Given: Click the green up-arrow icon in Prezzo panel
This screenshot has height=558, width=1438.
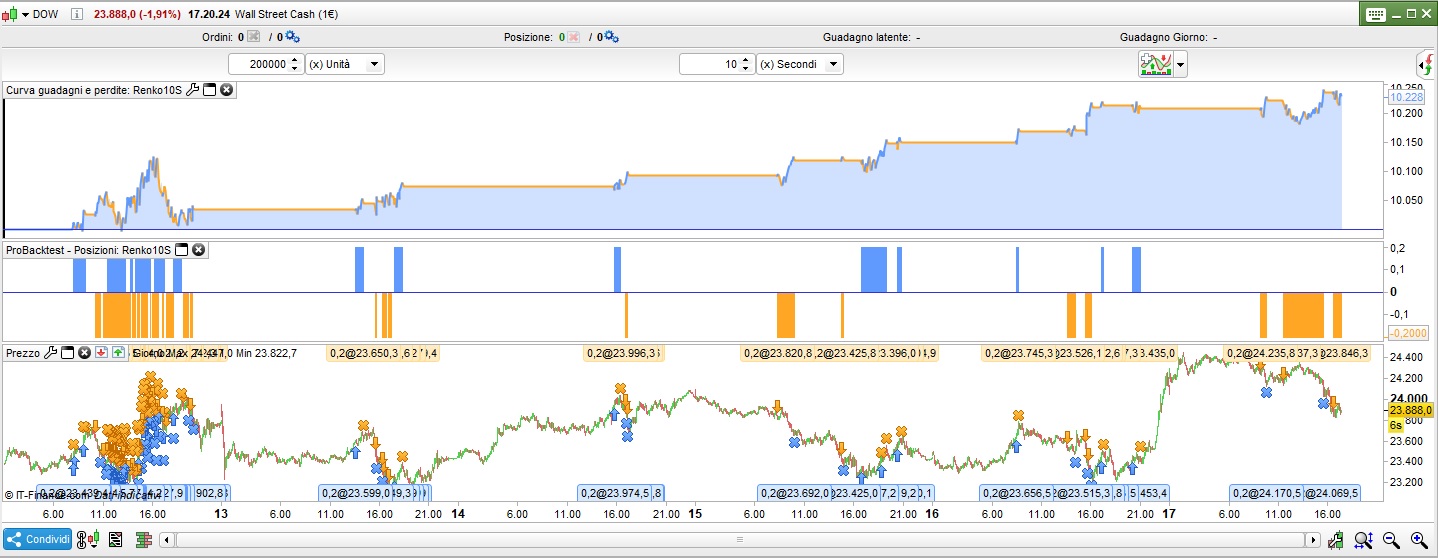Looking at the screenshot, I should click(x=118, y=353).
